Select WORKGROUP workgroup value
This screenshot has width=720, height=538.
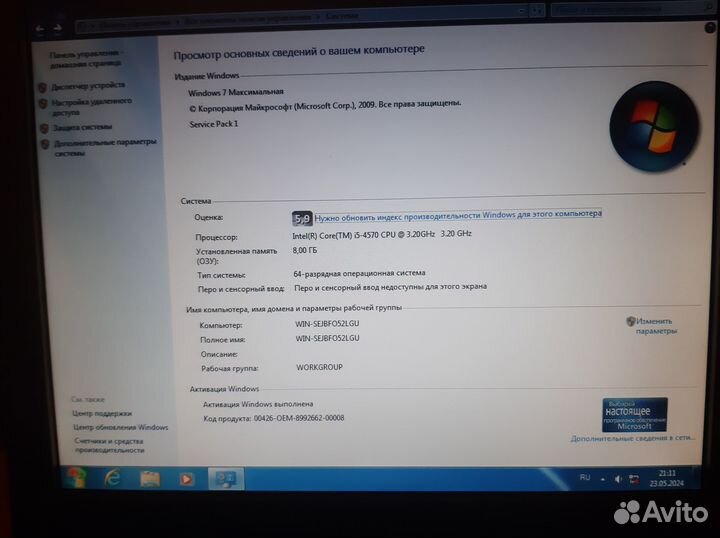click(320, 367)
